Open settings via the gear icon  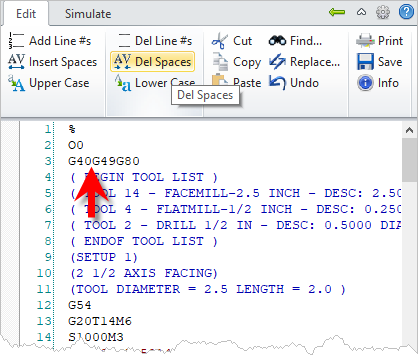(383, 12)
